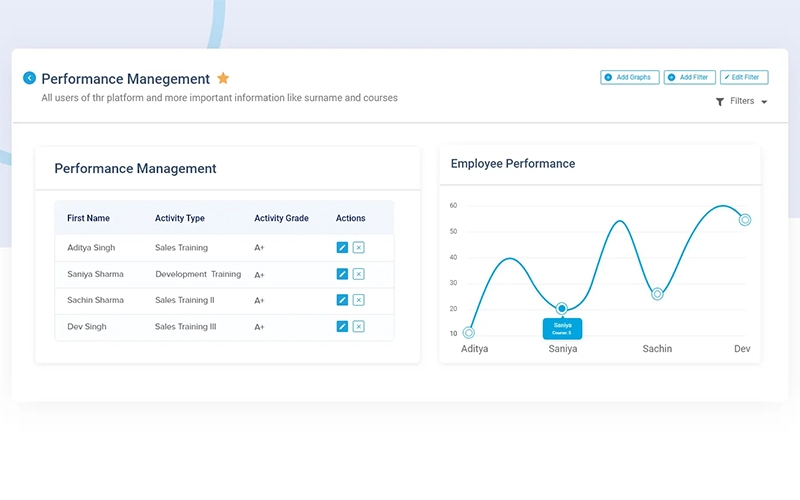Select the Aditya data point on the chart
The height and width of the screenshot is (500, 800).
(x=469, y=333)
